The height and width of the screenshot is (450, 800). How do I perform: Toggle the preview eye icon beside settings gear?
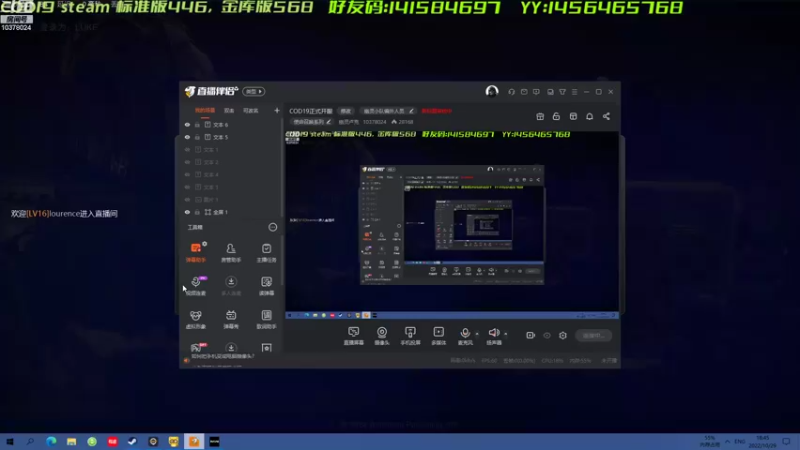(x=546, y=335)
